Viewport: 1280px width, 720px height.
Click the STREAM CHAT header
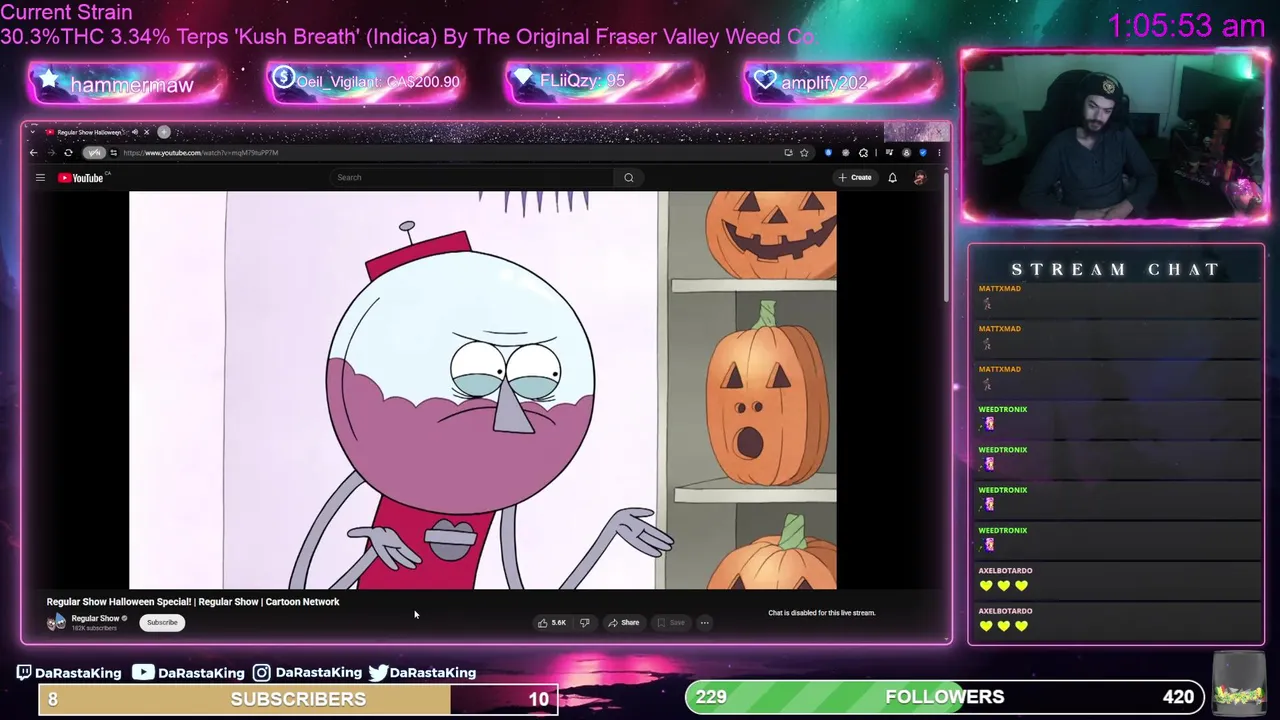(1115, 270)
